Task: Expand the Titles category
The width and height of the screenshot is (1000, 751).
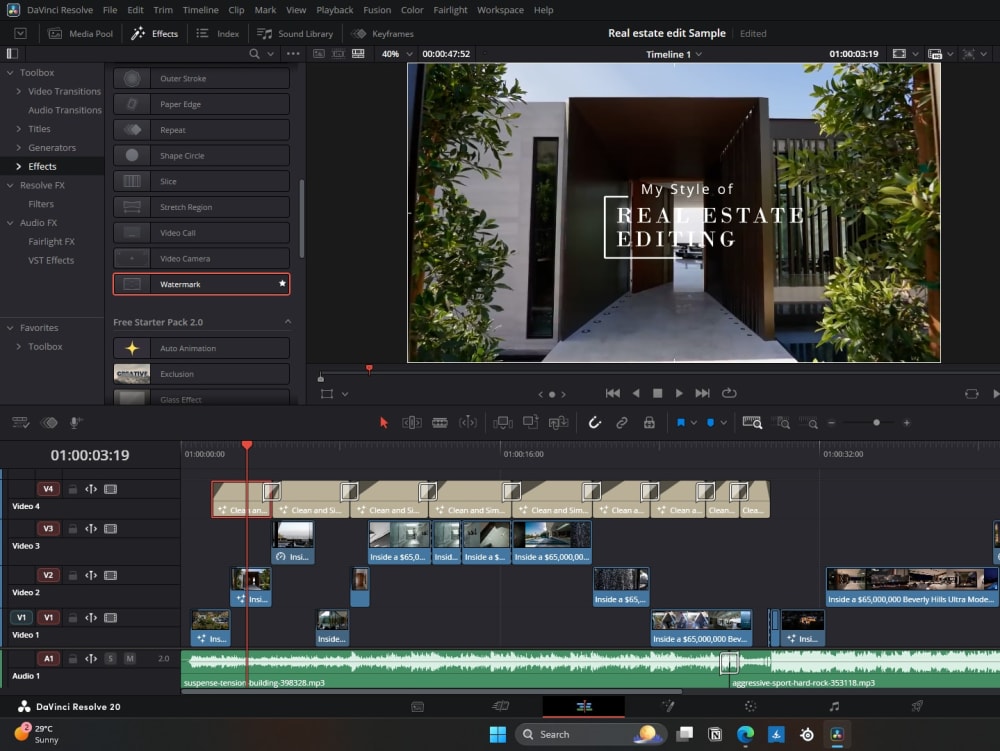Action: 18,129
